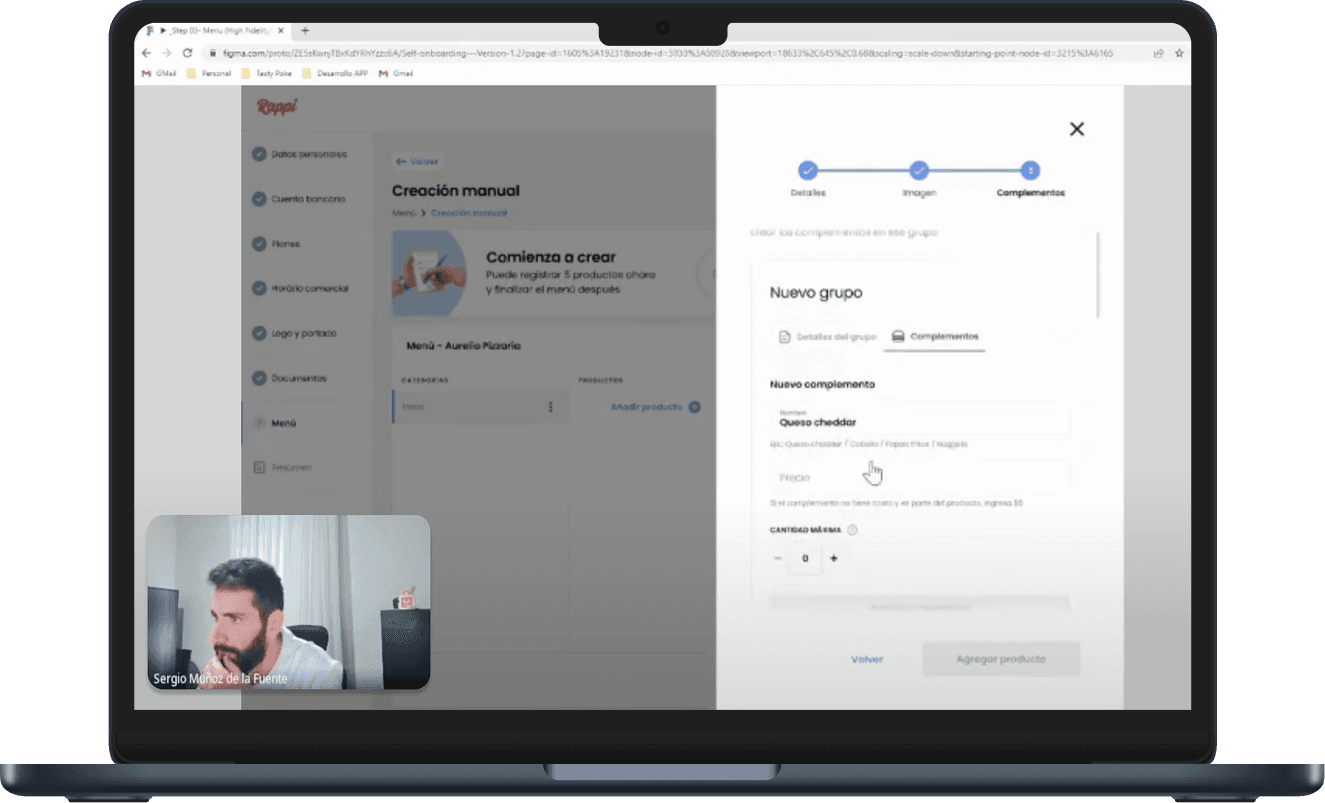Click the Agregar producto button
The width and height of the screenshot is (1325, 803).
coord(1001,659)
